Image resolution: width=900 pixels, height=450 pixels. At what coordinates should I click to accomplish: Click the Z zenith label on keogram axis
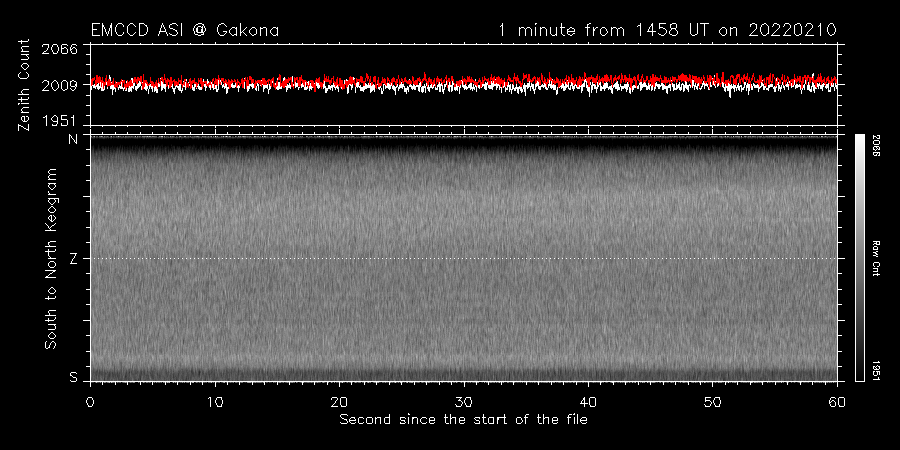73,259
